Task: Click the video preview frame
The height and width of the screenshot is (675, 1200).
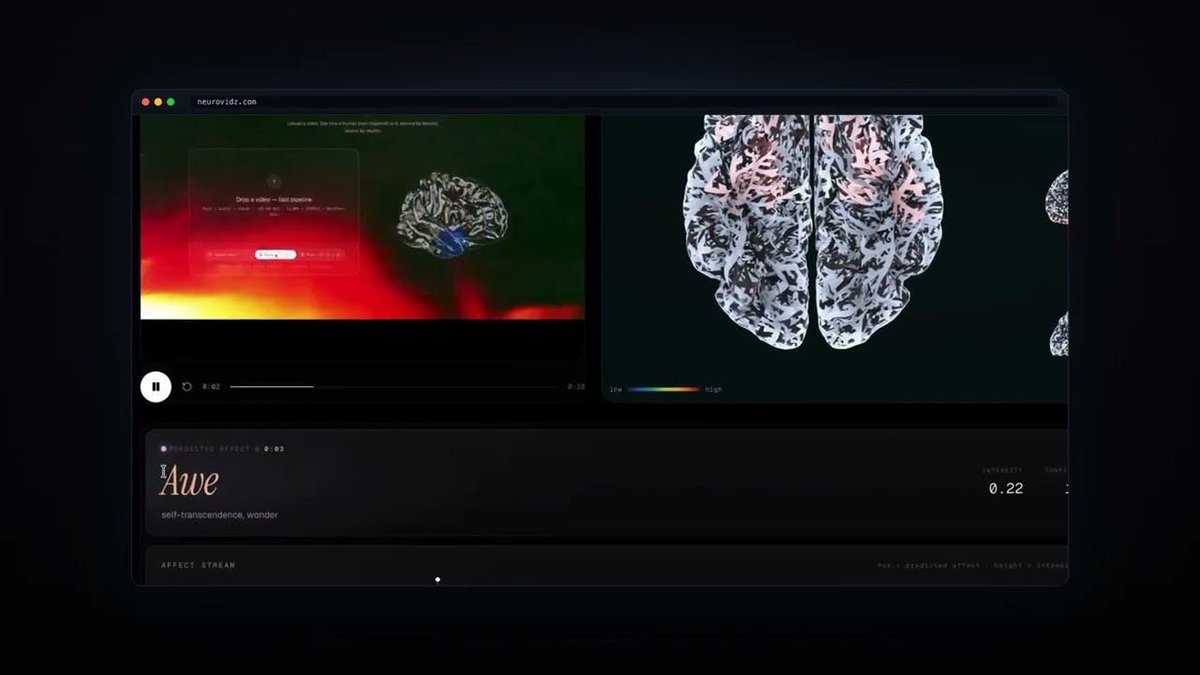Action: pos(362,217)
